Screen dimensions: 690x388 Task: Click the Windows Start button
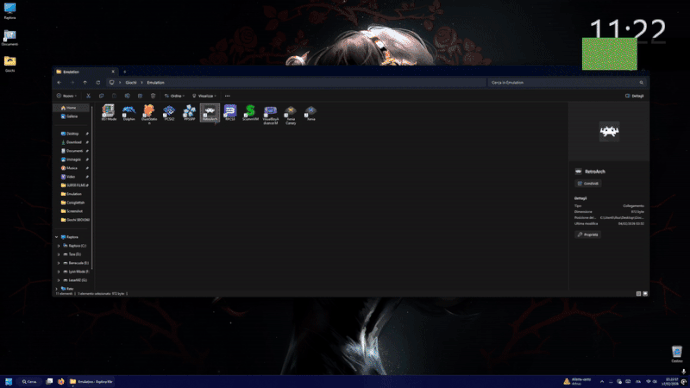click(8, 381)
